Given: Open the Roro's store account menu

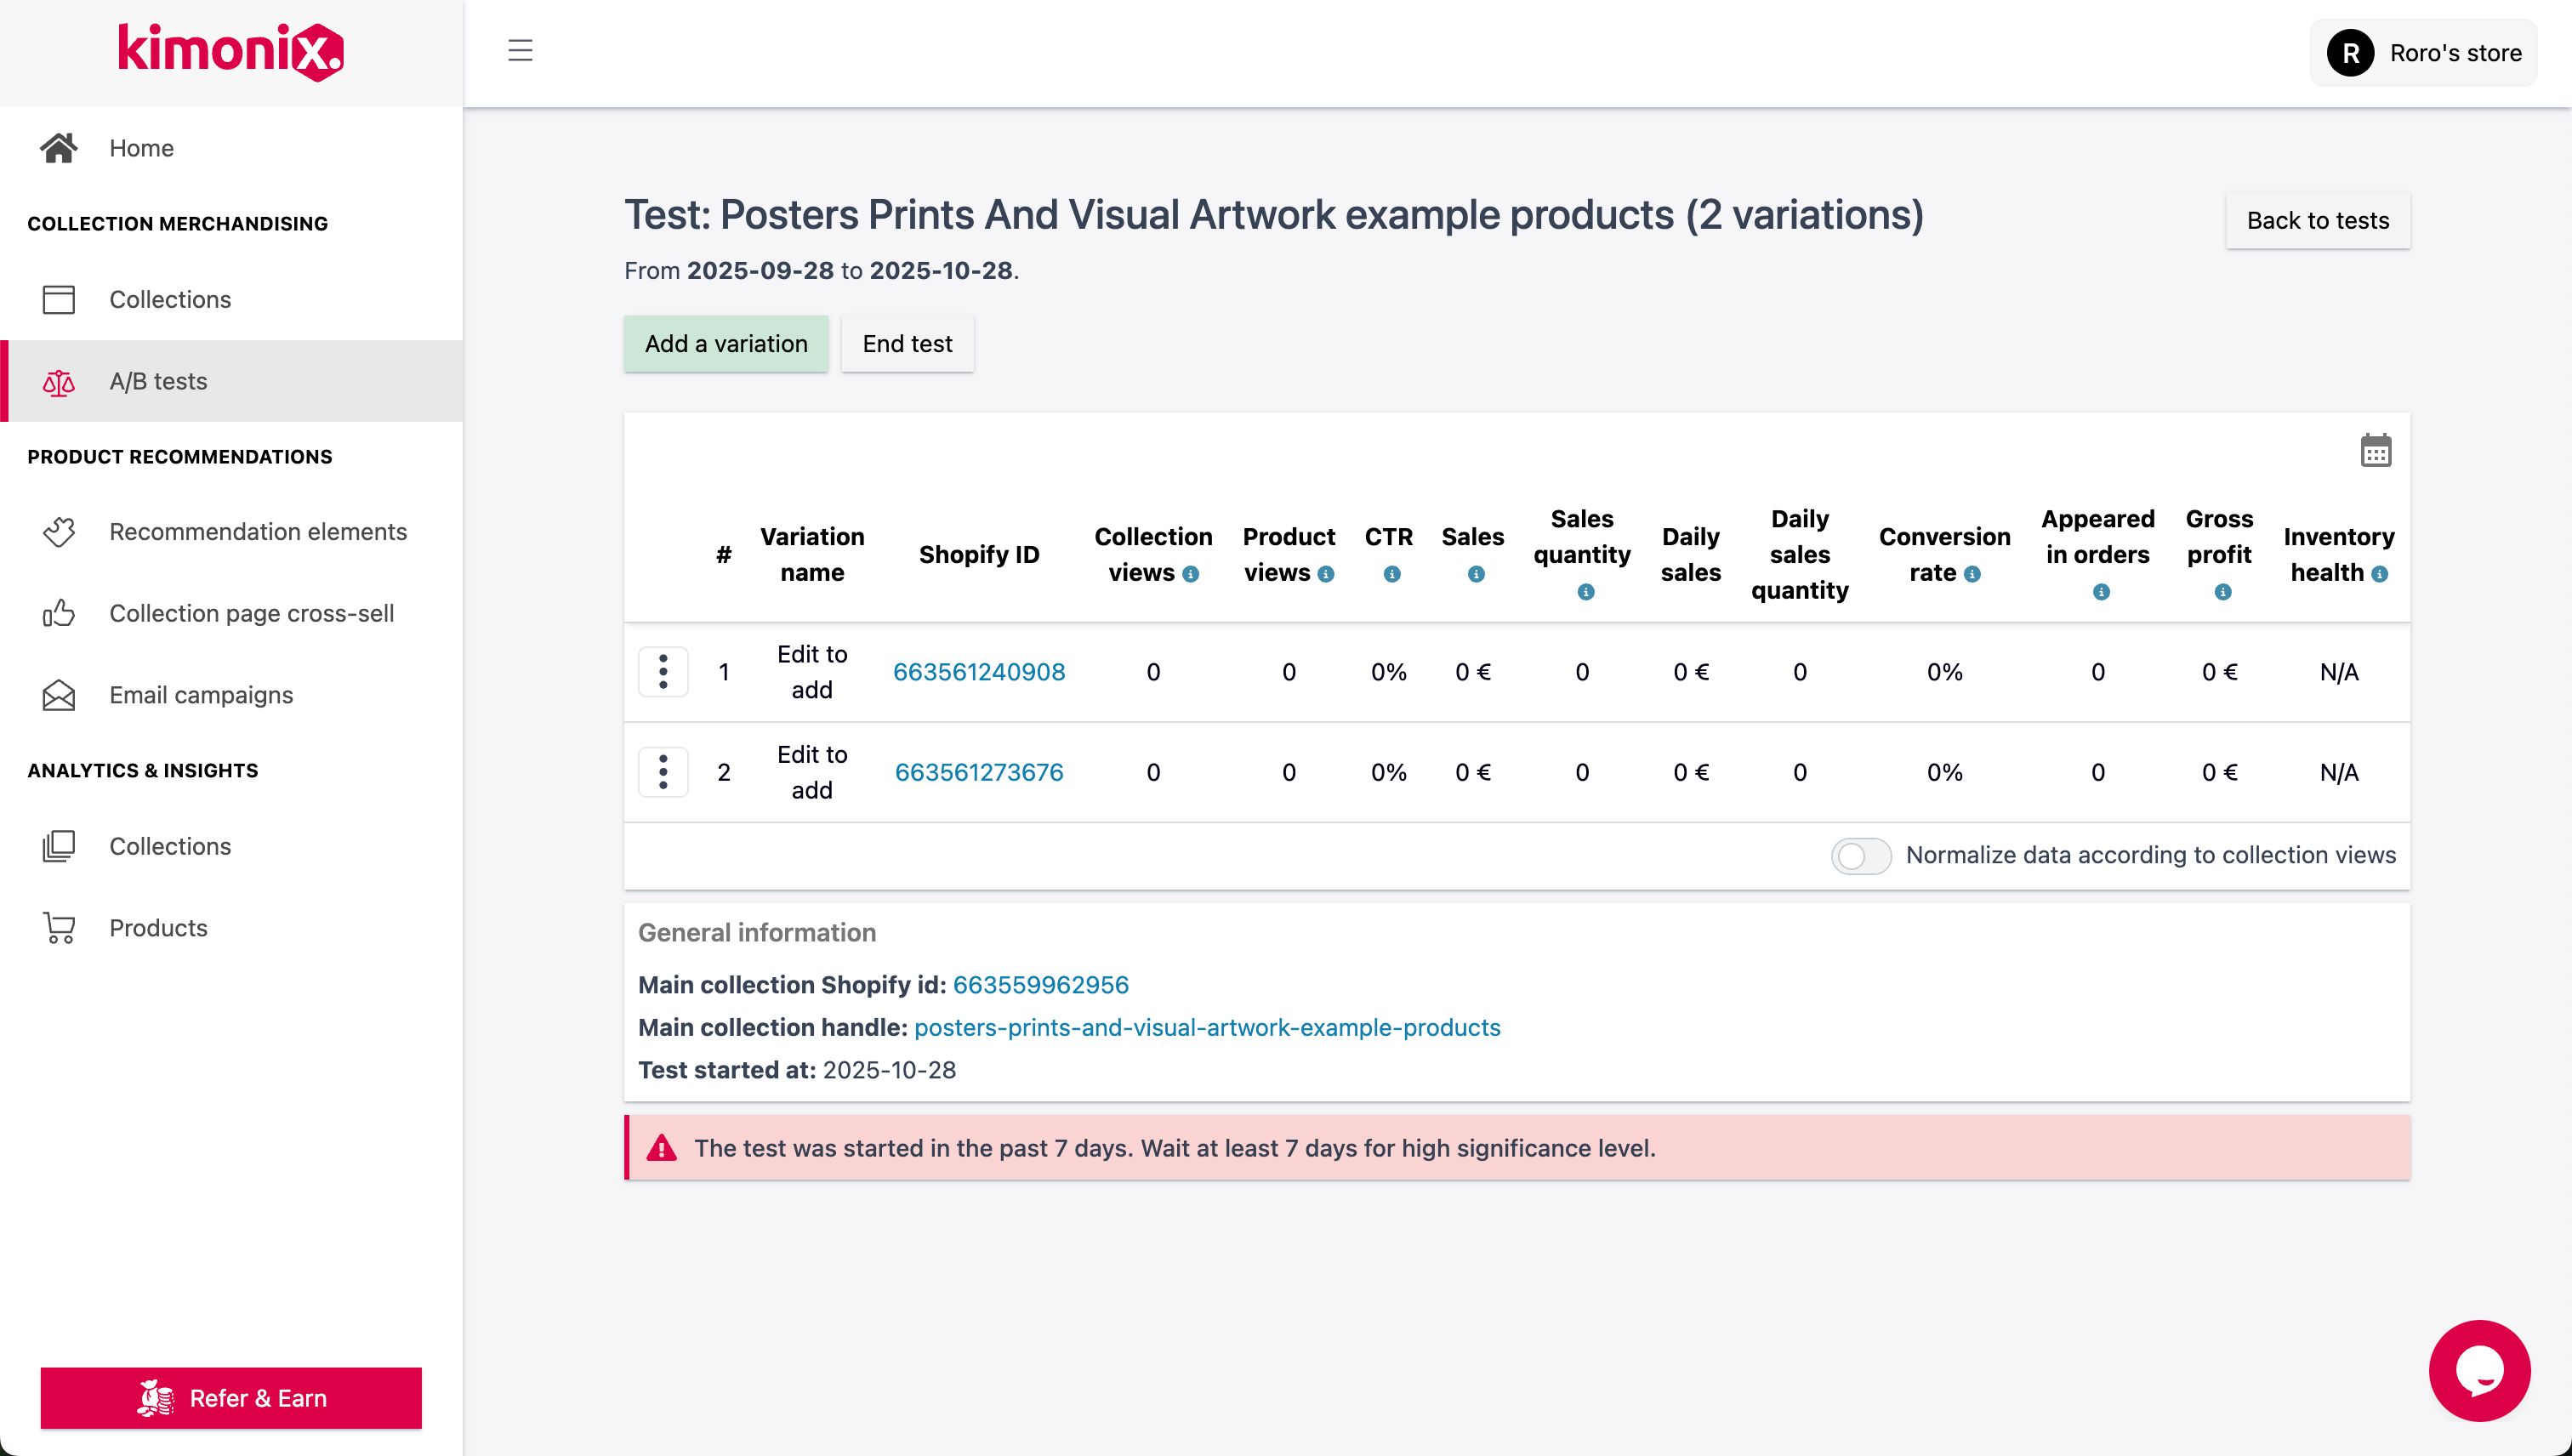Looking at the screenshot, I should point(2424,53).
